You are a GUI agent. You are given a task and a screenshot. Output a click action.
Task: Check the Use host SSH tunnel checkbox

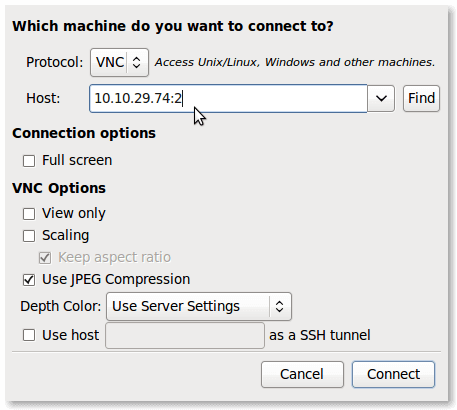[x=29, y=335]
